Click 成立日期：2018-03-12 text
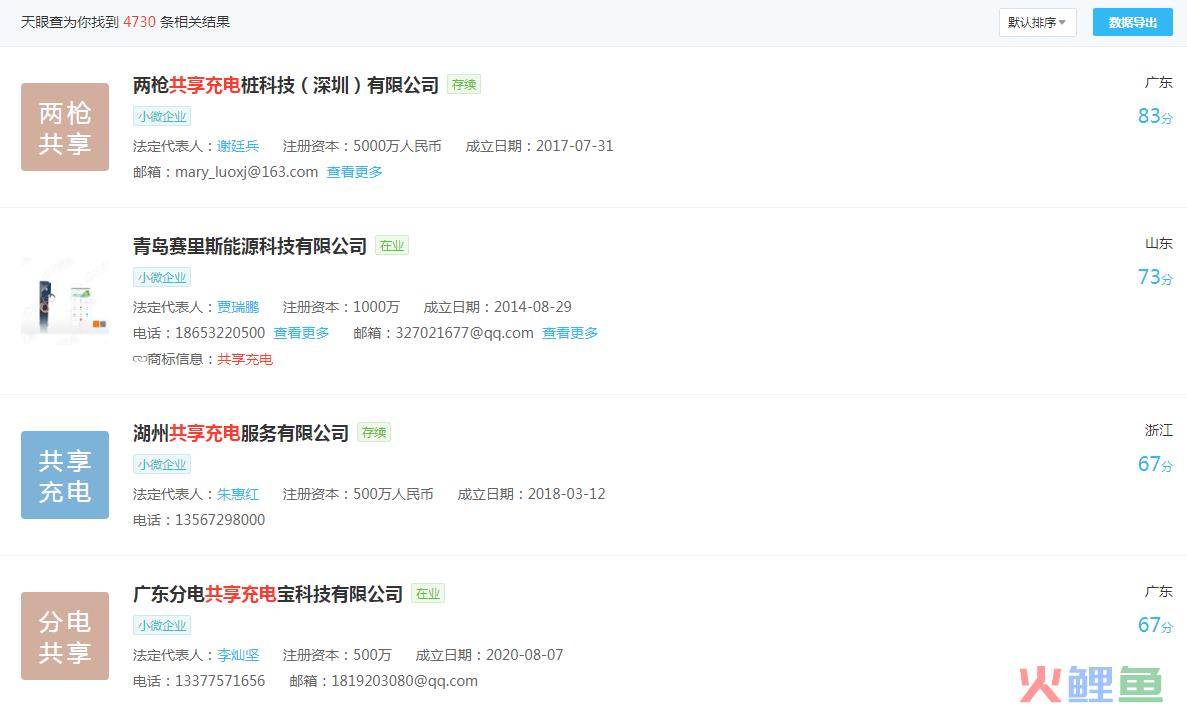Screen dimensions: 1187x708 531,494
